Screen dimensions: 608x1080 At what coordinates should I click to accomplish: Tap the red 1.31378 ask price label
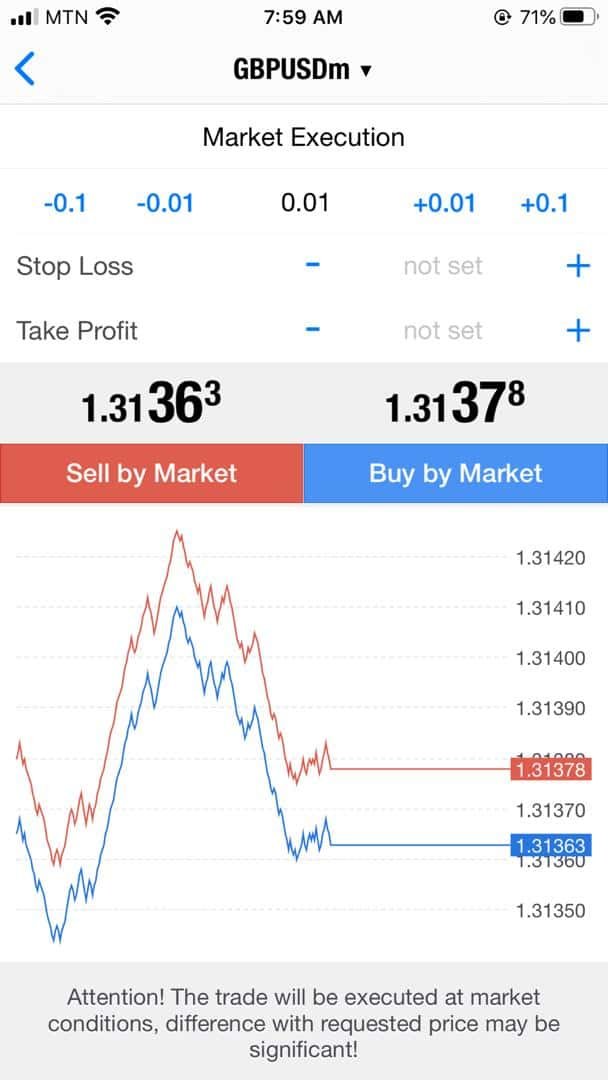549,769
